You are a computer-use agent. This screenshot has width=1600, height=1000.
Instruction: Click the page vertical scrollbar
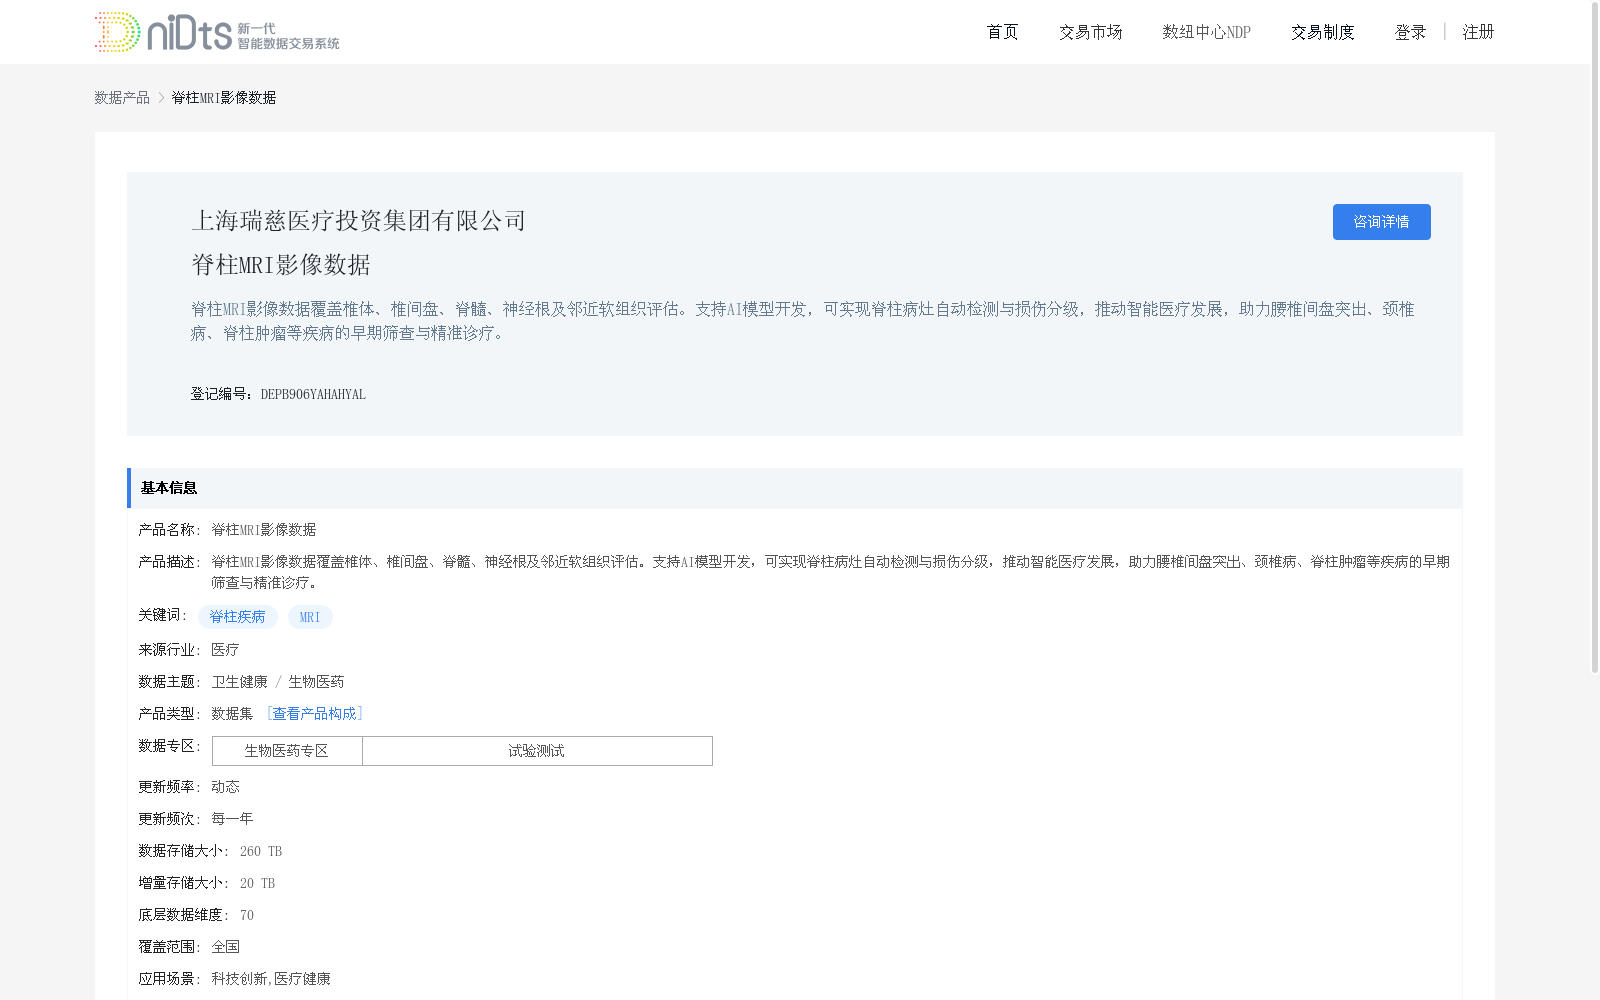[1595, 340]
